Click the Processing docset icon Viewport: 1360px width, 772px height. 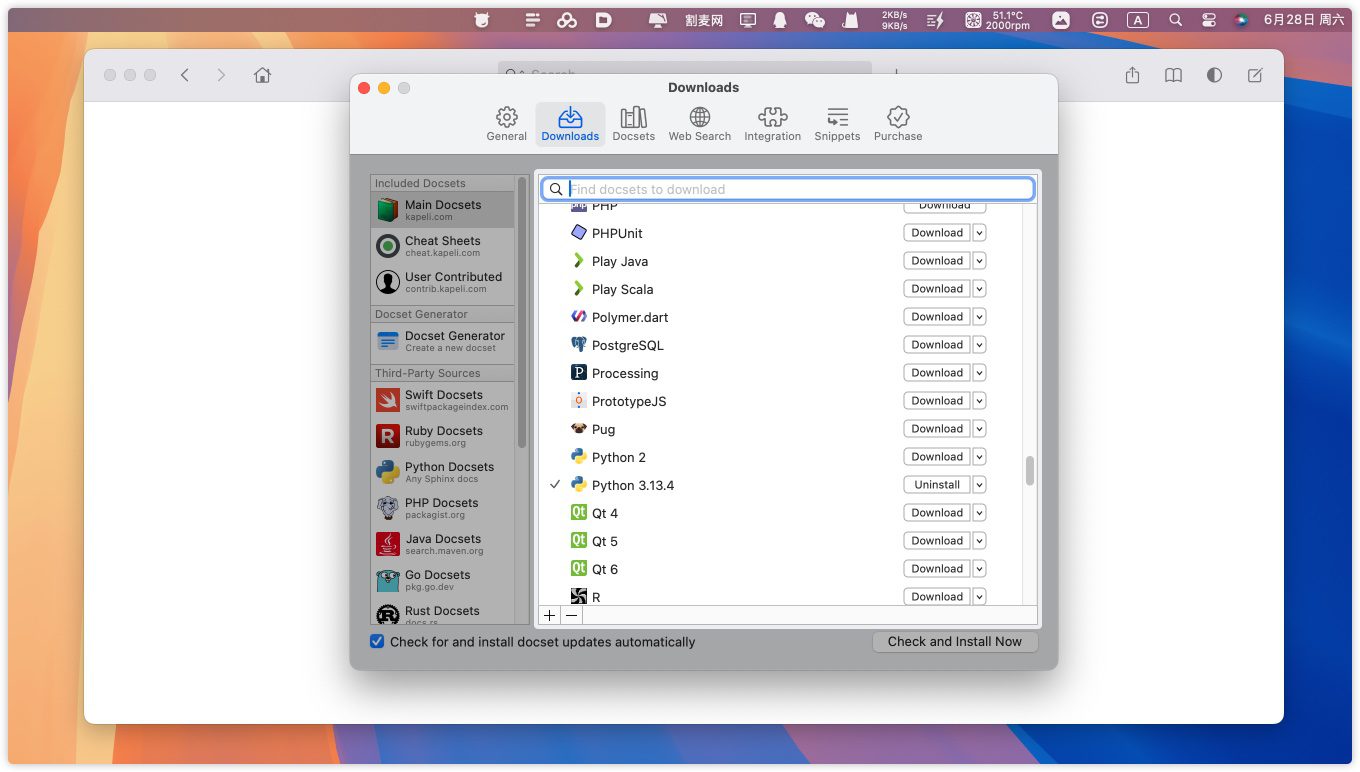tap(578, 372)
